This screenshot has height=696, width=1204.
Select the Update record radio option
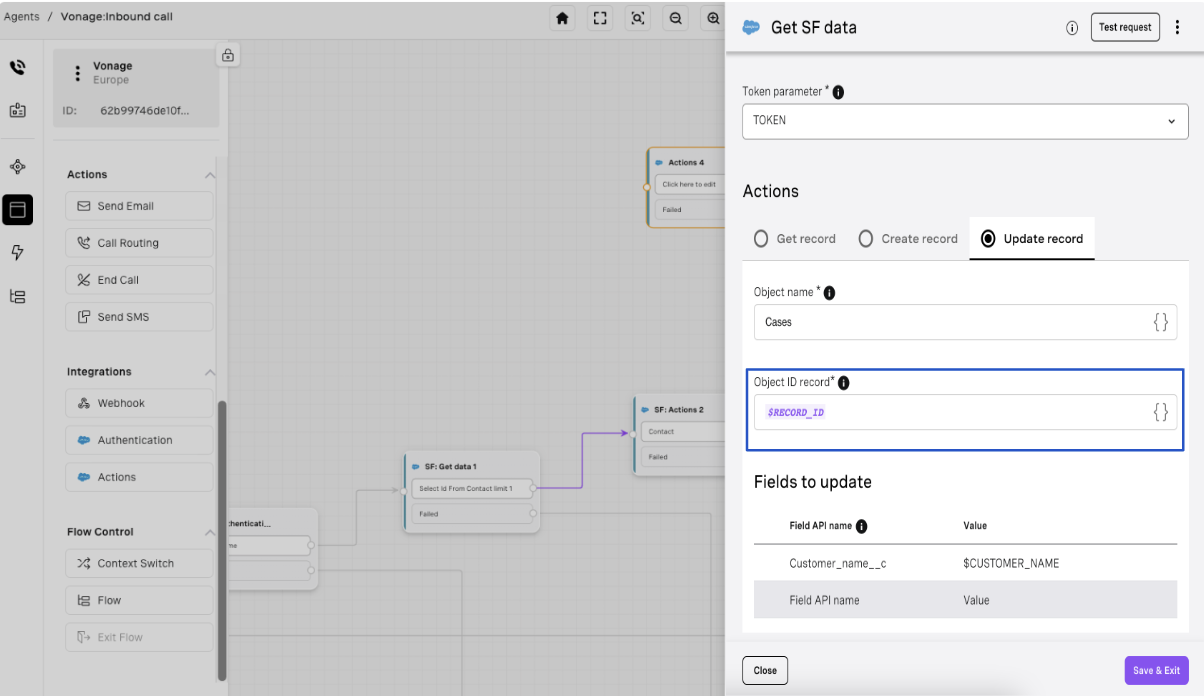coord(988,239)
